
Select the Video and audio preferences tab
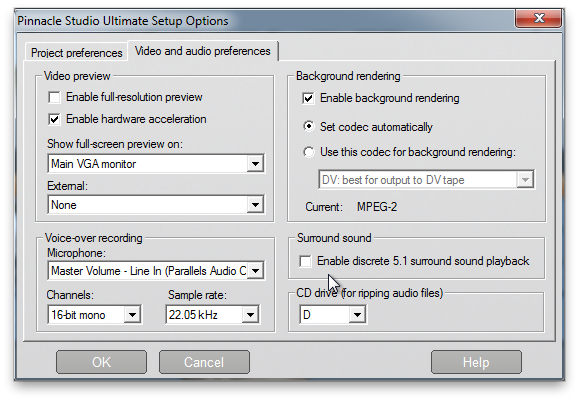click(202, 51)
